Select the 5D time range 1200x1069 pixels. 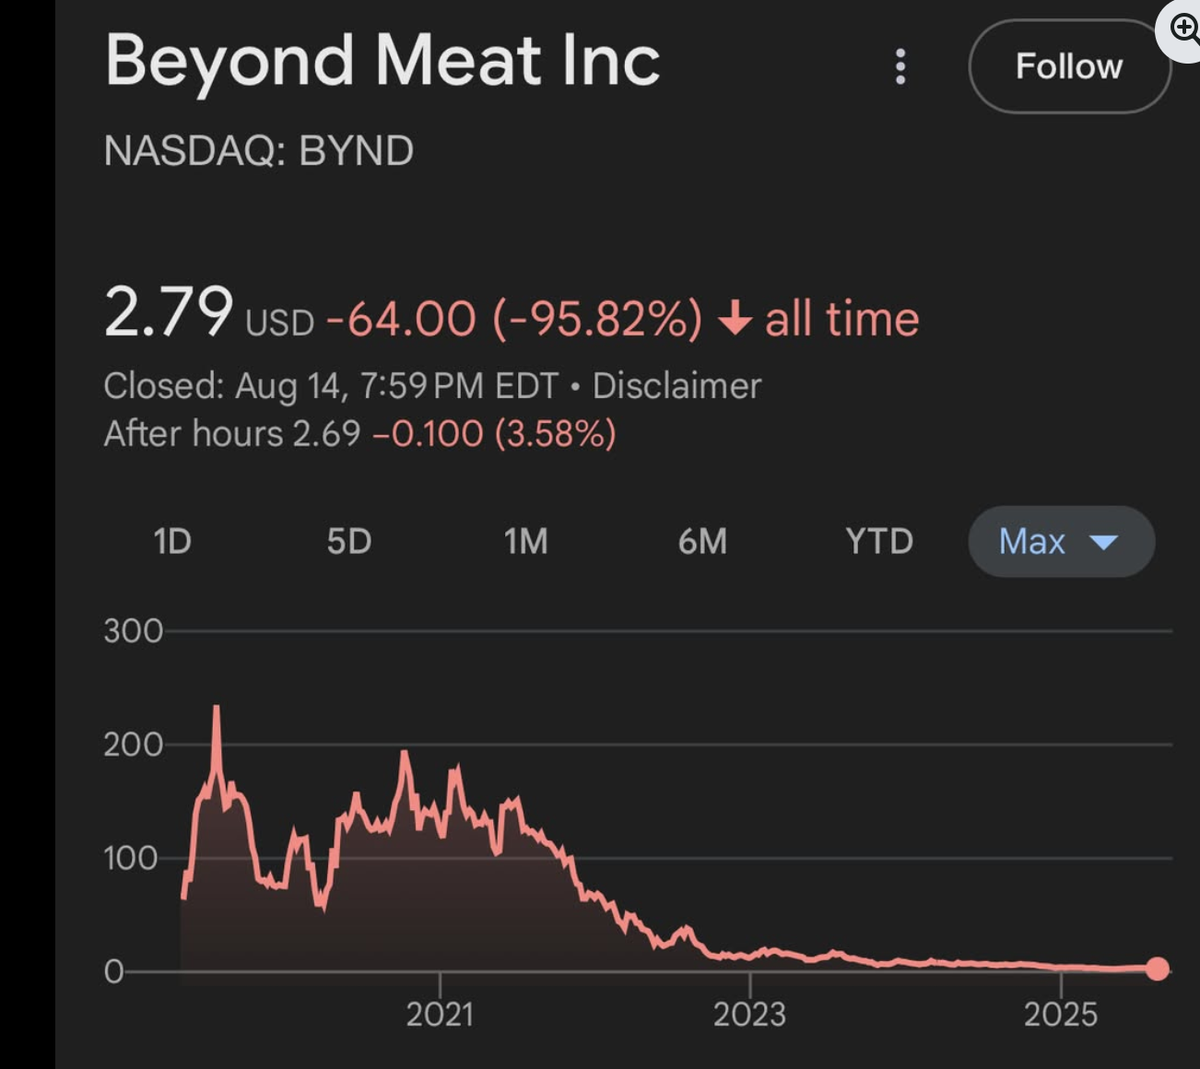click(349, 541)
